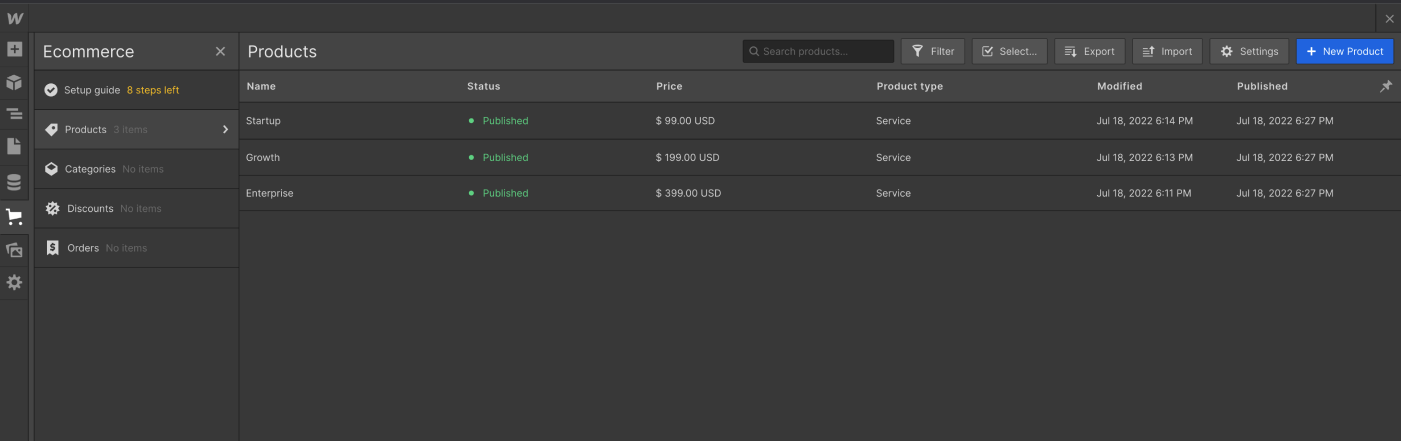Viewport: 1401px width, 441px height.
Task: Open the Categories section
Action: coord(90,169)
